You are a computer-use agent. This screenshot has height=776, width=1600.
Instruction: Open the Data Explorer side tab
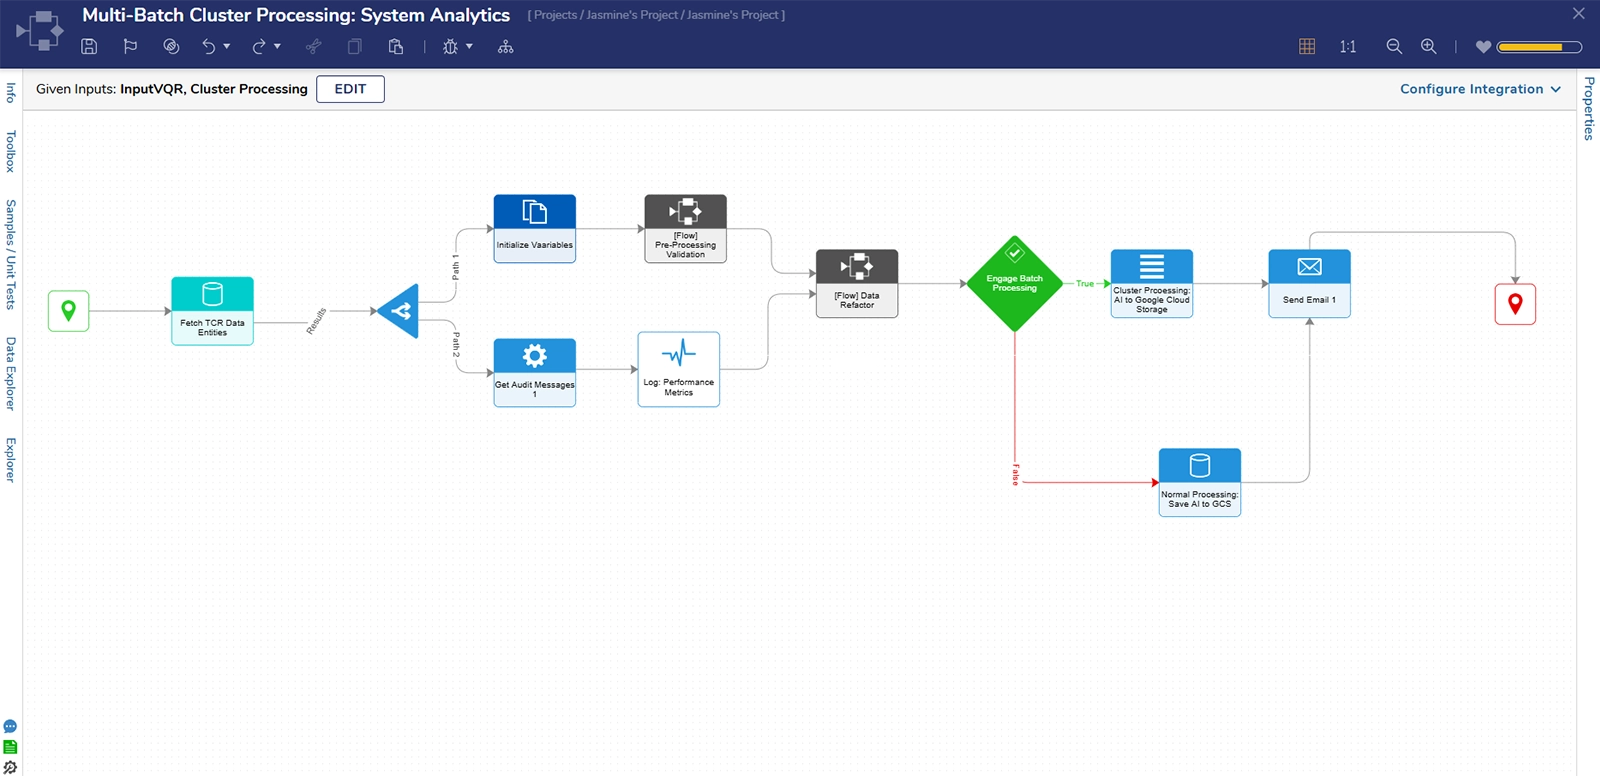click(x=10, y=373)
